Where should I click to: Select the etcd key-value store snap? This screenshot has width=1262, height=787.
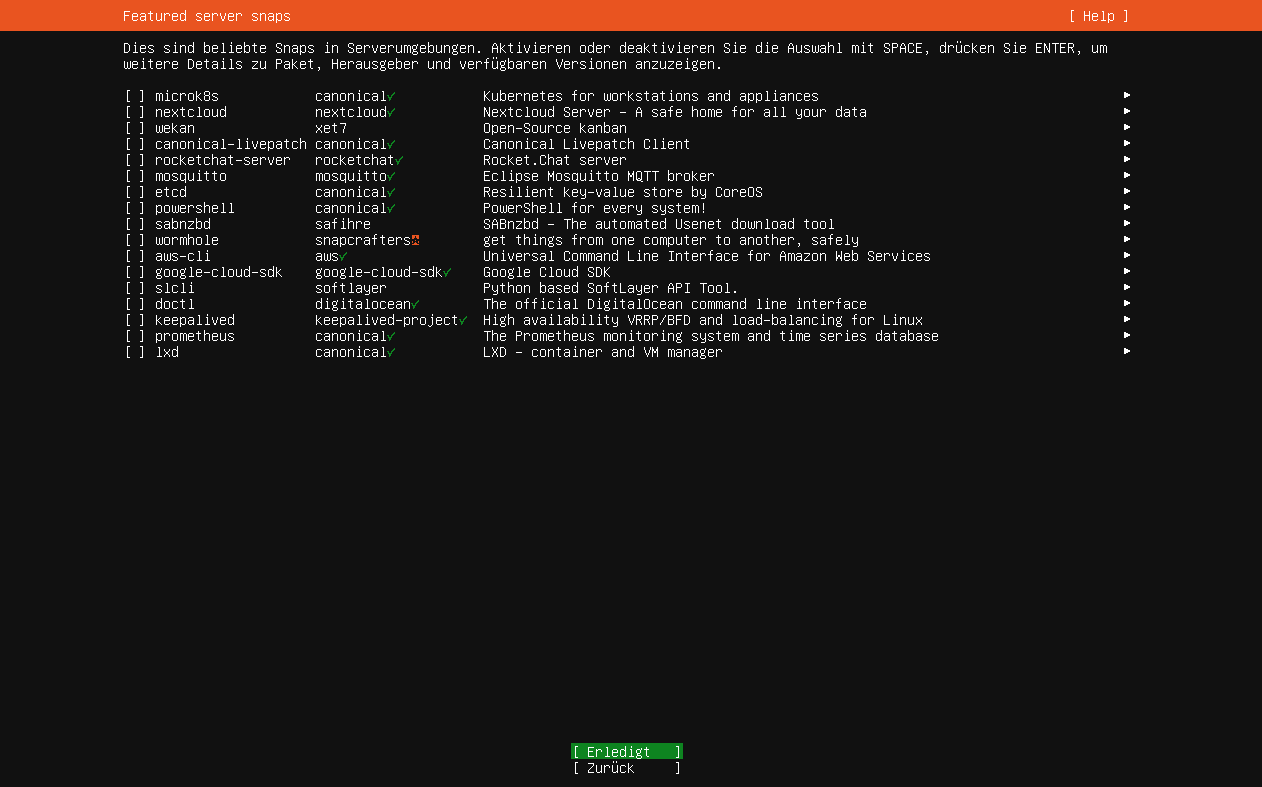[135, 192]
